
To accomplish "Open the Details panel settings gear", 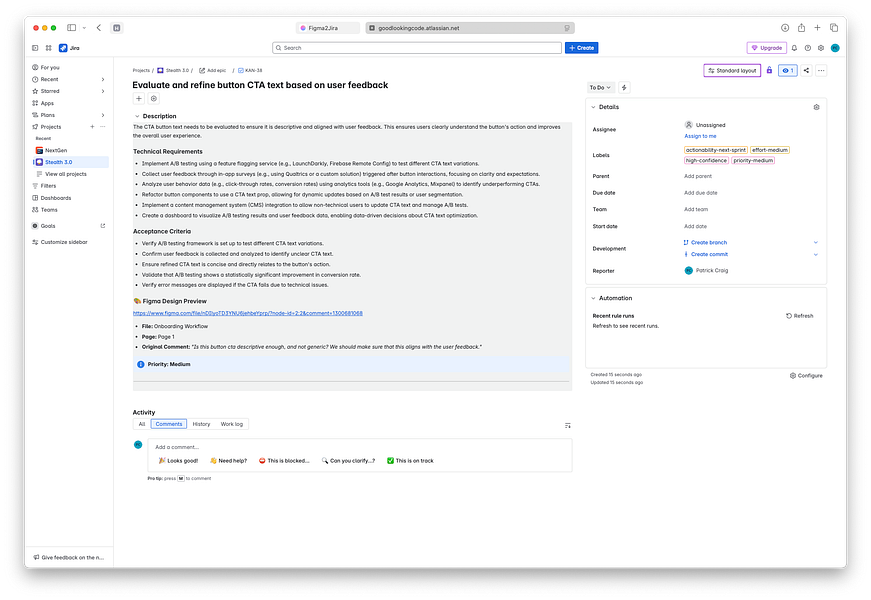I will (817, 107).
